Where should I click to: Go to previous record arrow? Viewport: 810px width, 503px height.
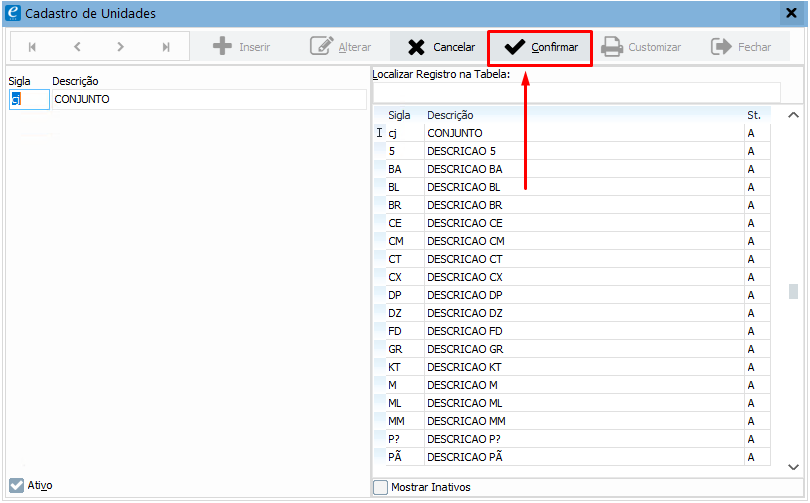(x=77, y=47)
